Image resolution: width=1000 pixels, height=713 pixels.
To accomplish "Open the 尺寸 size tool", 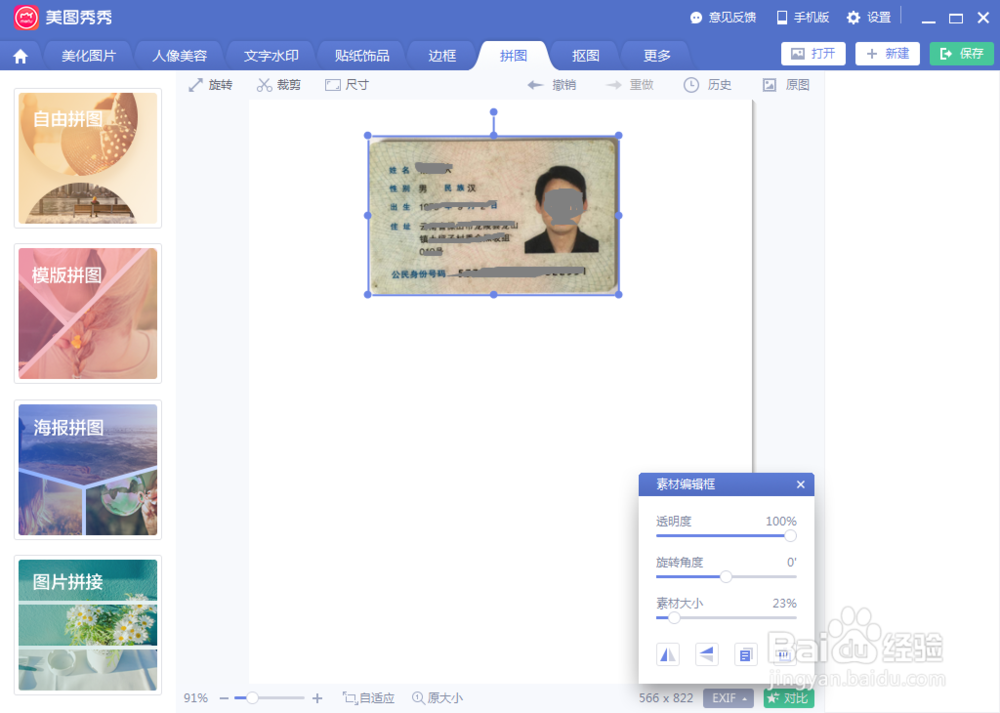I will click(347, 85).
